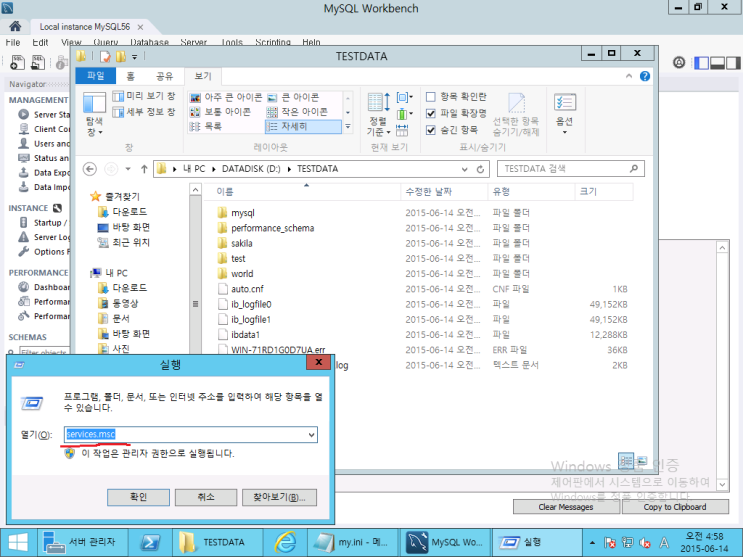The image size is (743, 557).
Task: Click the Navigation pane (탐색 창) icon
Action: (94, 106)
